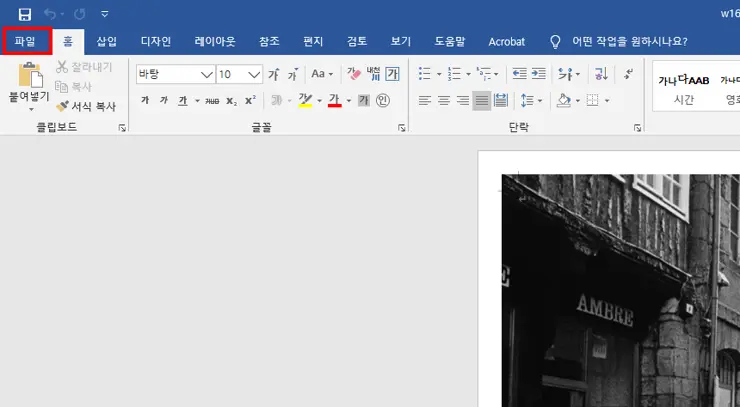Click the 붙여넣기 paste icon
This screenshot has width=740, height=407.
[30, 76]
